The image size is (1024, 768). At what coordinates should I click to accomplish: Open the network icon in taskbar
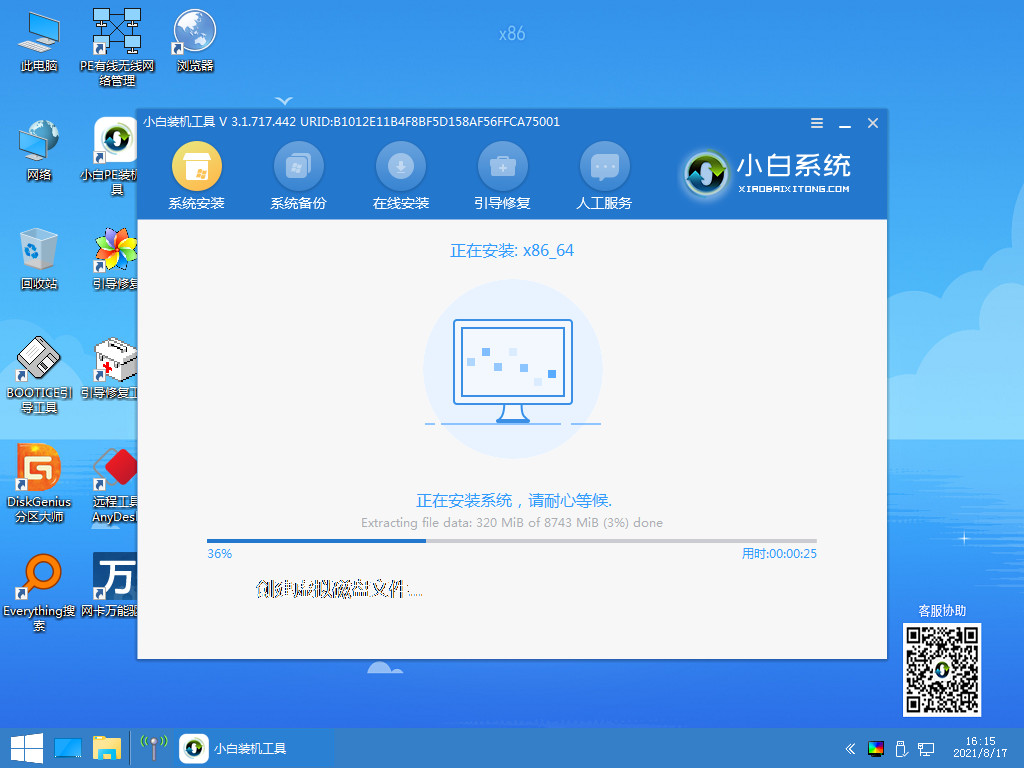tap(152, 748)
